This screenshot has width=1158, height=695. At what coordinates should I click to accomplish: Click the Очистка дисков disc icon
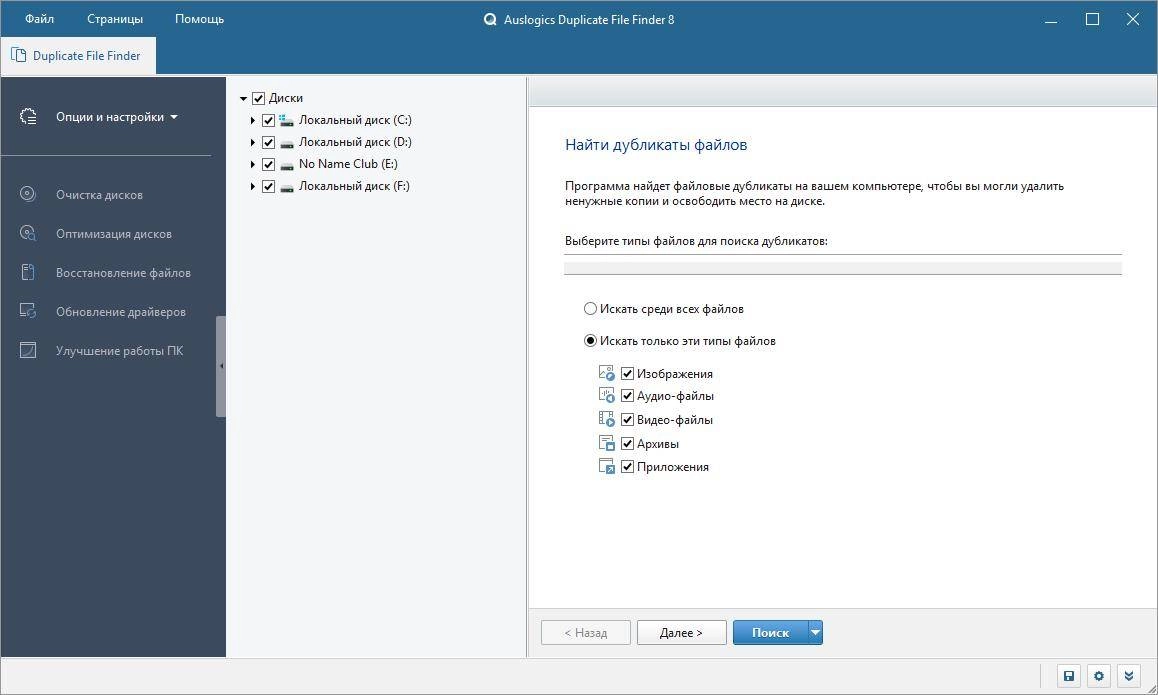27,194
